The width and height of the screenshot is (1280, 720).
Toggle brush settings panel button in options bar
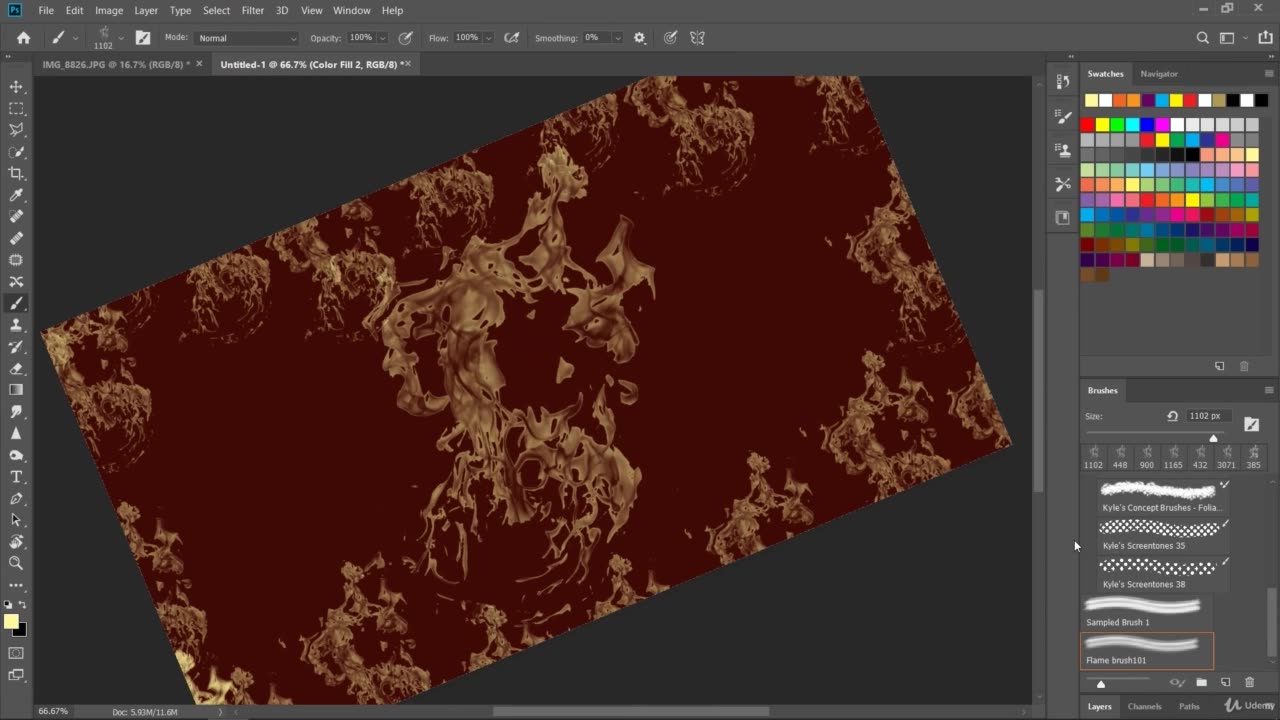(x=143, y=38)
